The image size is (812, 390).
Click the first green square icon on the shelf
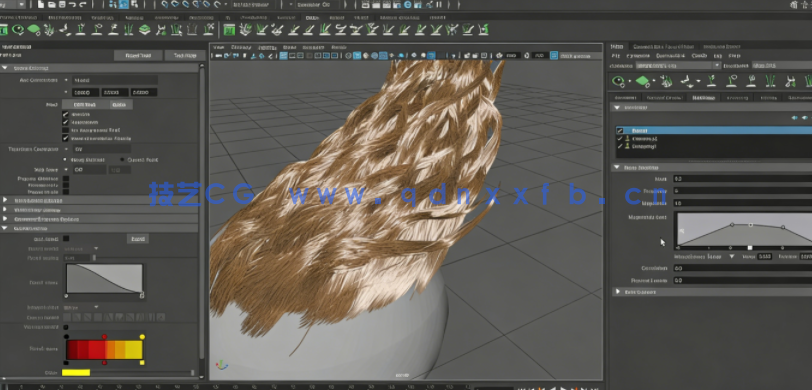[4, 30]
